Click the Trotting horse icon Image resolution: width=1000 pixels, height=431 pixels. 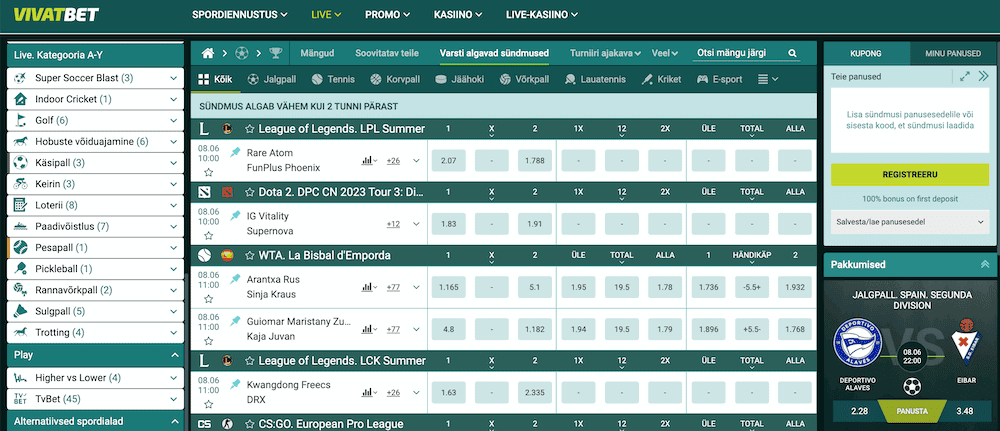[20, 332]
